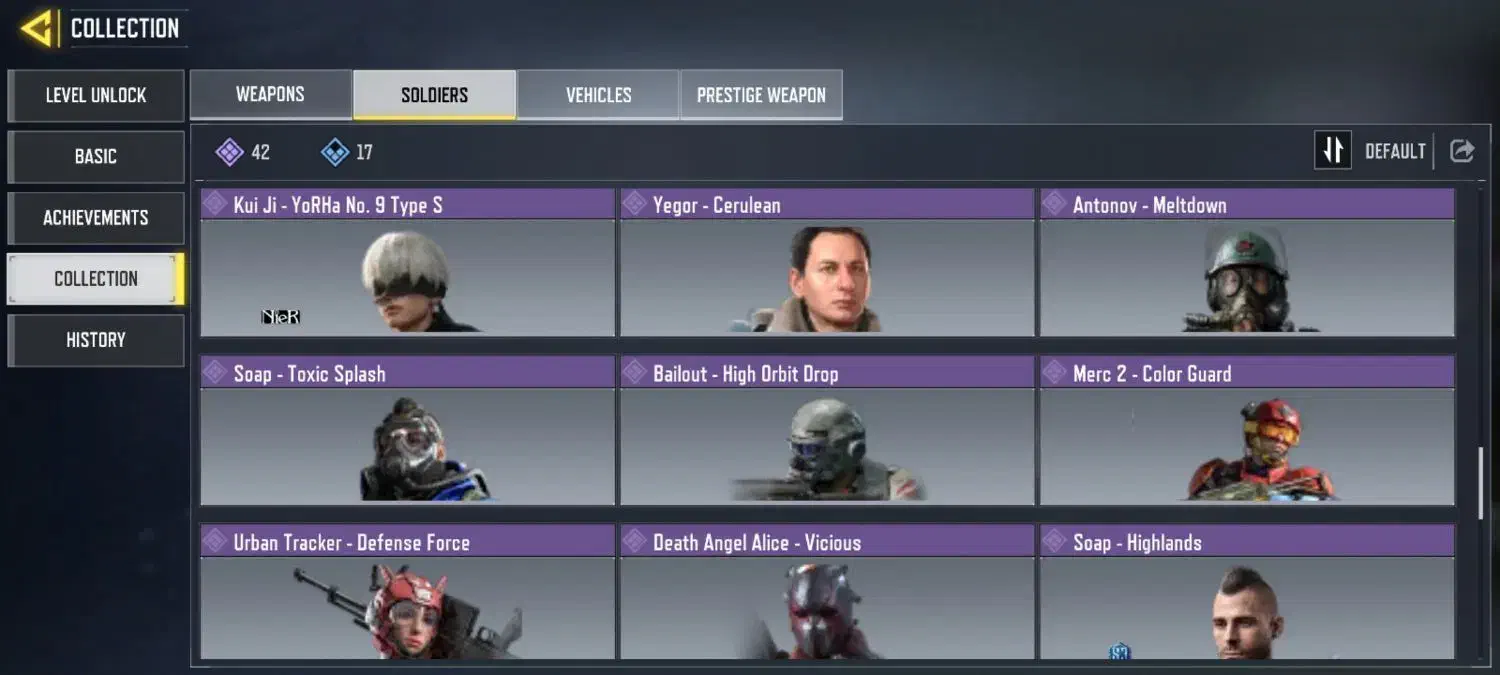
Task: Click the purple epic rarity diamond icon showing 42
Action: pyautogui.click(x=230, y=152)
